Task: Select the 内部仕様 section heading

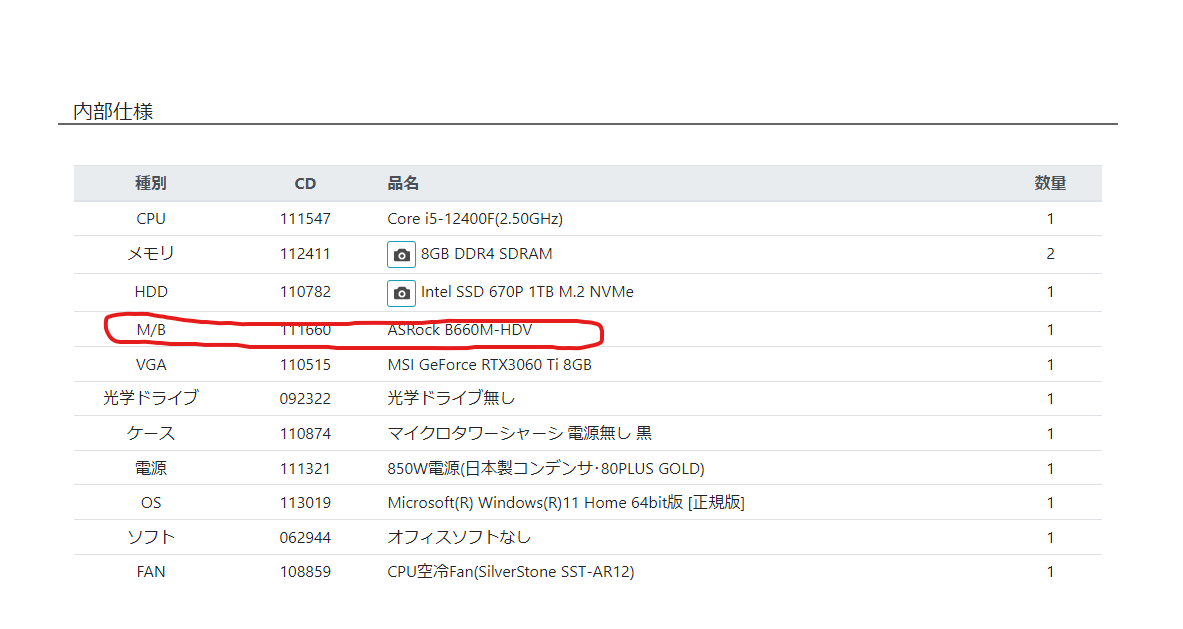Action: pos(113,112)
